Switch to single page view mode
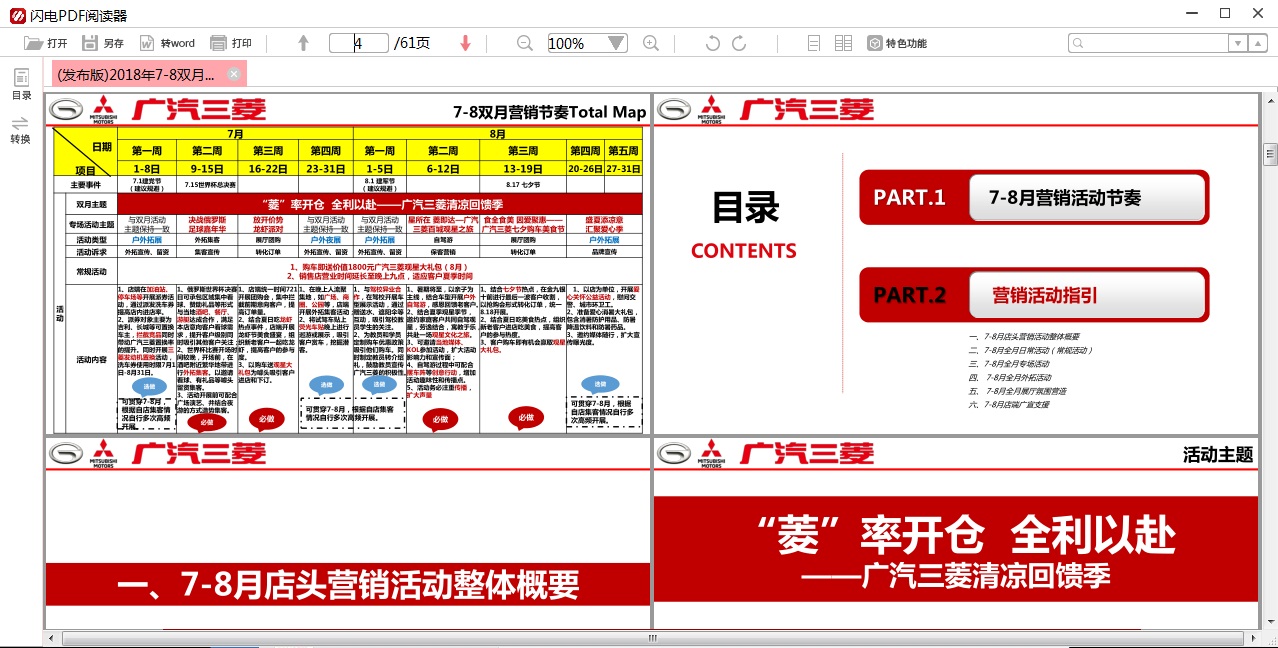This screenshot has width=1278, height=648. click(x=813, y=43)
